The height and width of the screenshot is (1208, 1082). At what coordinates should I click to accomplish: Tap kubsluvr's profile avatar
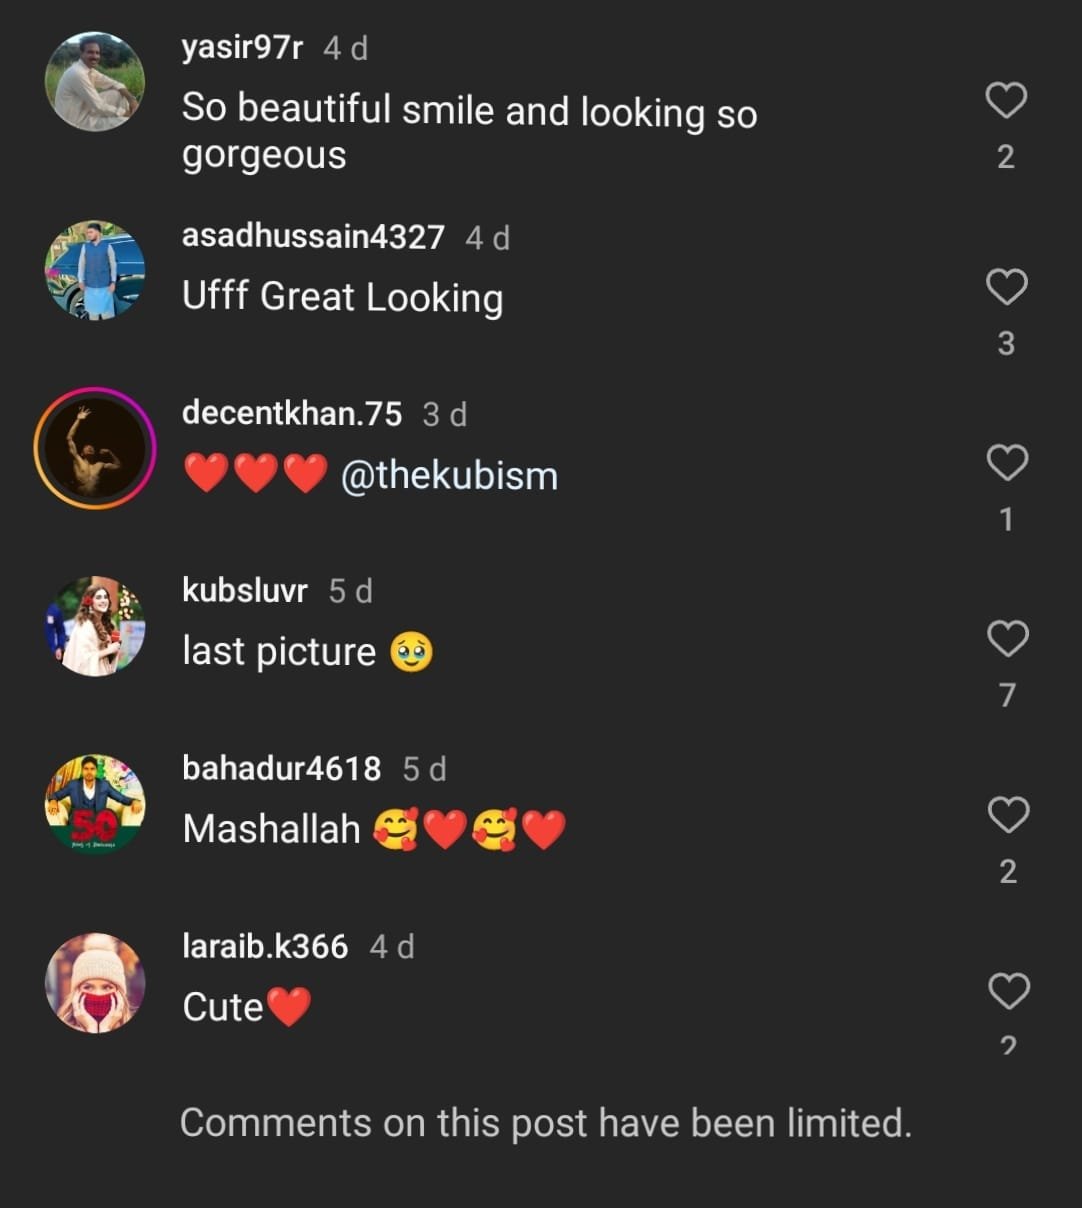(95, 626)
